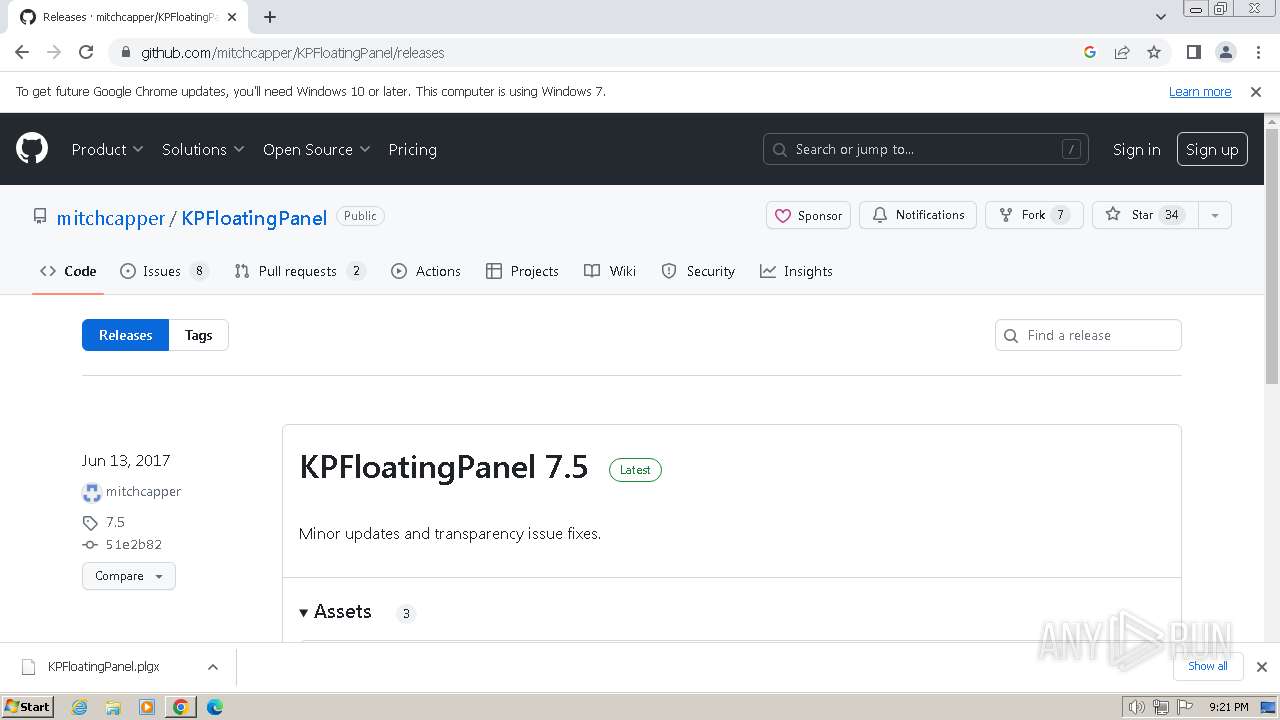Collapse the Assets section
The width and height of the screenshot is (1280, 720).
pos(304,612)
